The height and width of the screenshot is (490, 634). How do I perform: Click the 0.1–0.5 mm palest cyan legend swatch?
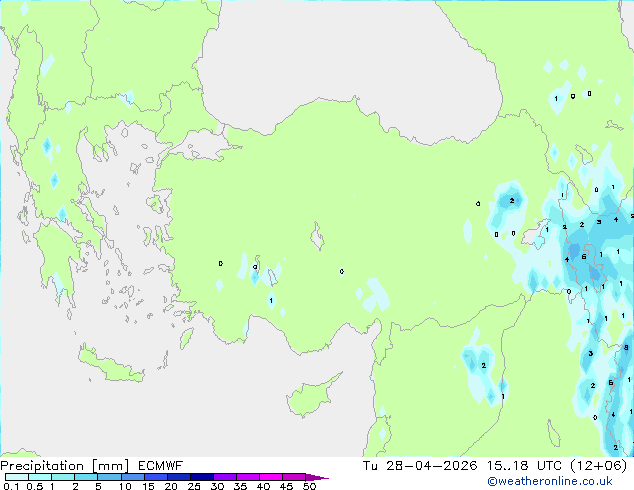click(17, 477)
